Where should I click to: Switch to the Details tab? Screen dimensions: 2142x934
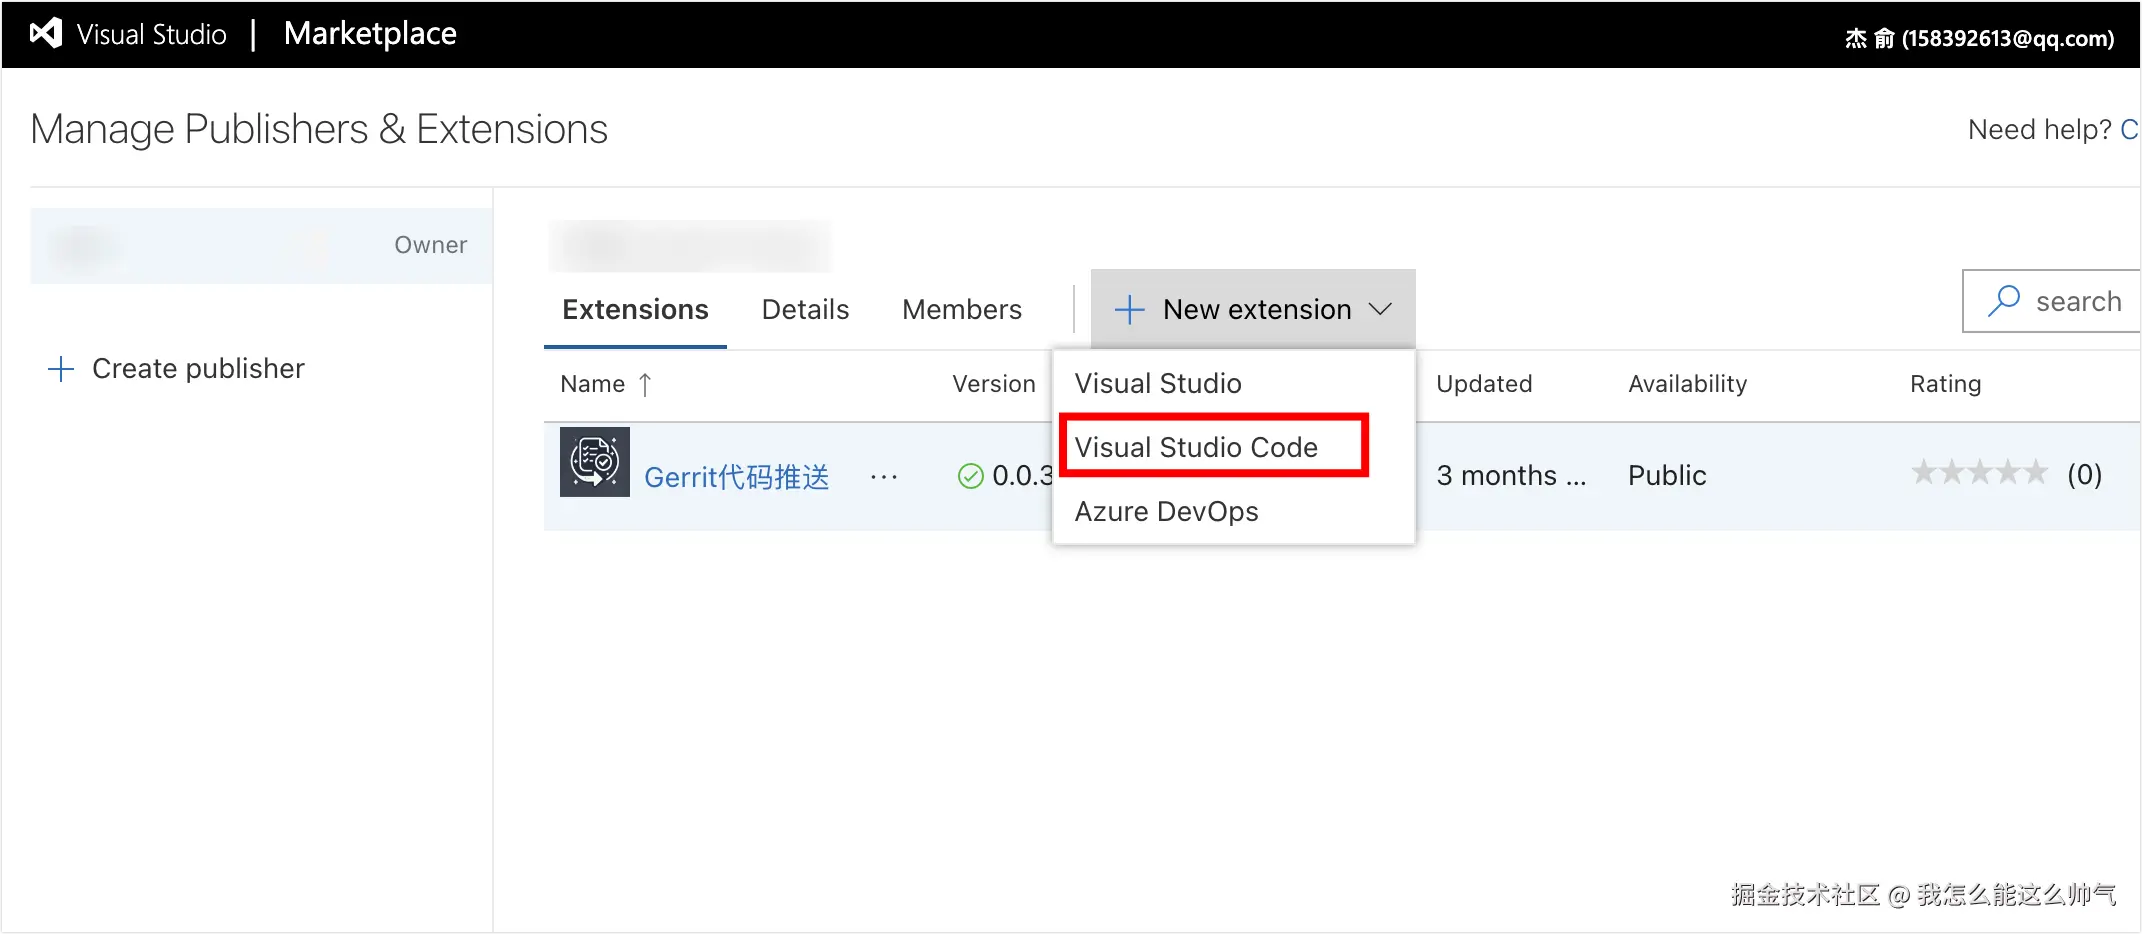[x=805, y=310]
